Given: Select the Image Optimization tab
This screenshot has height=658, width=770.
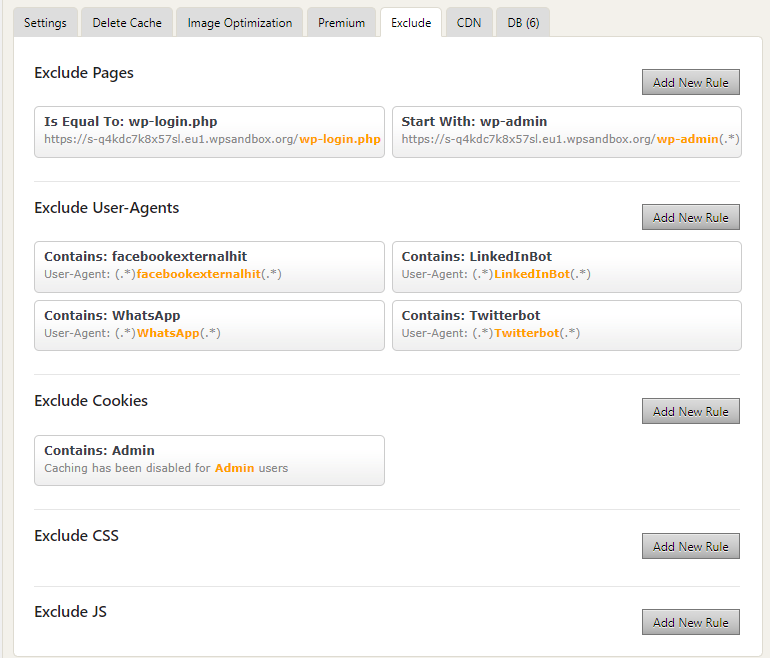Looking at the screenshot, I should point(240,23).
